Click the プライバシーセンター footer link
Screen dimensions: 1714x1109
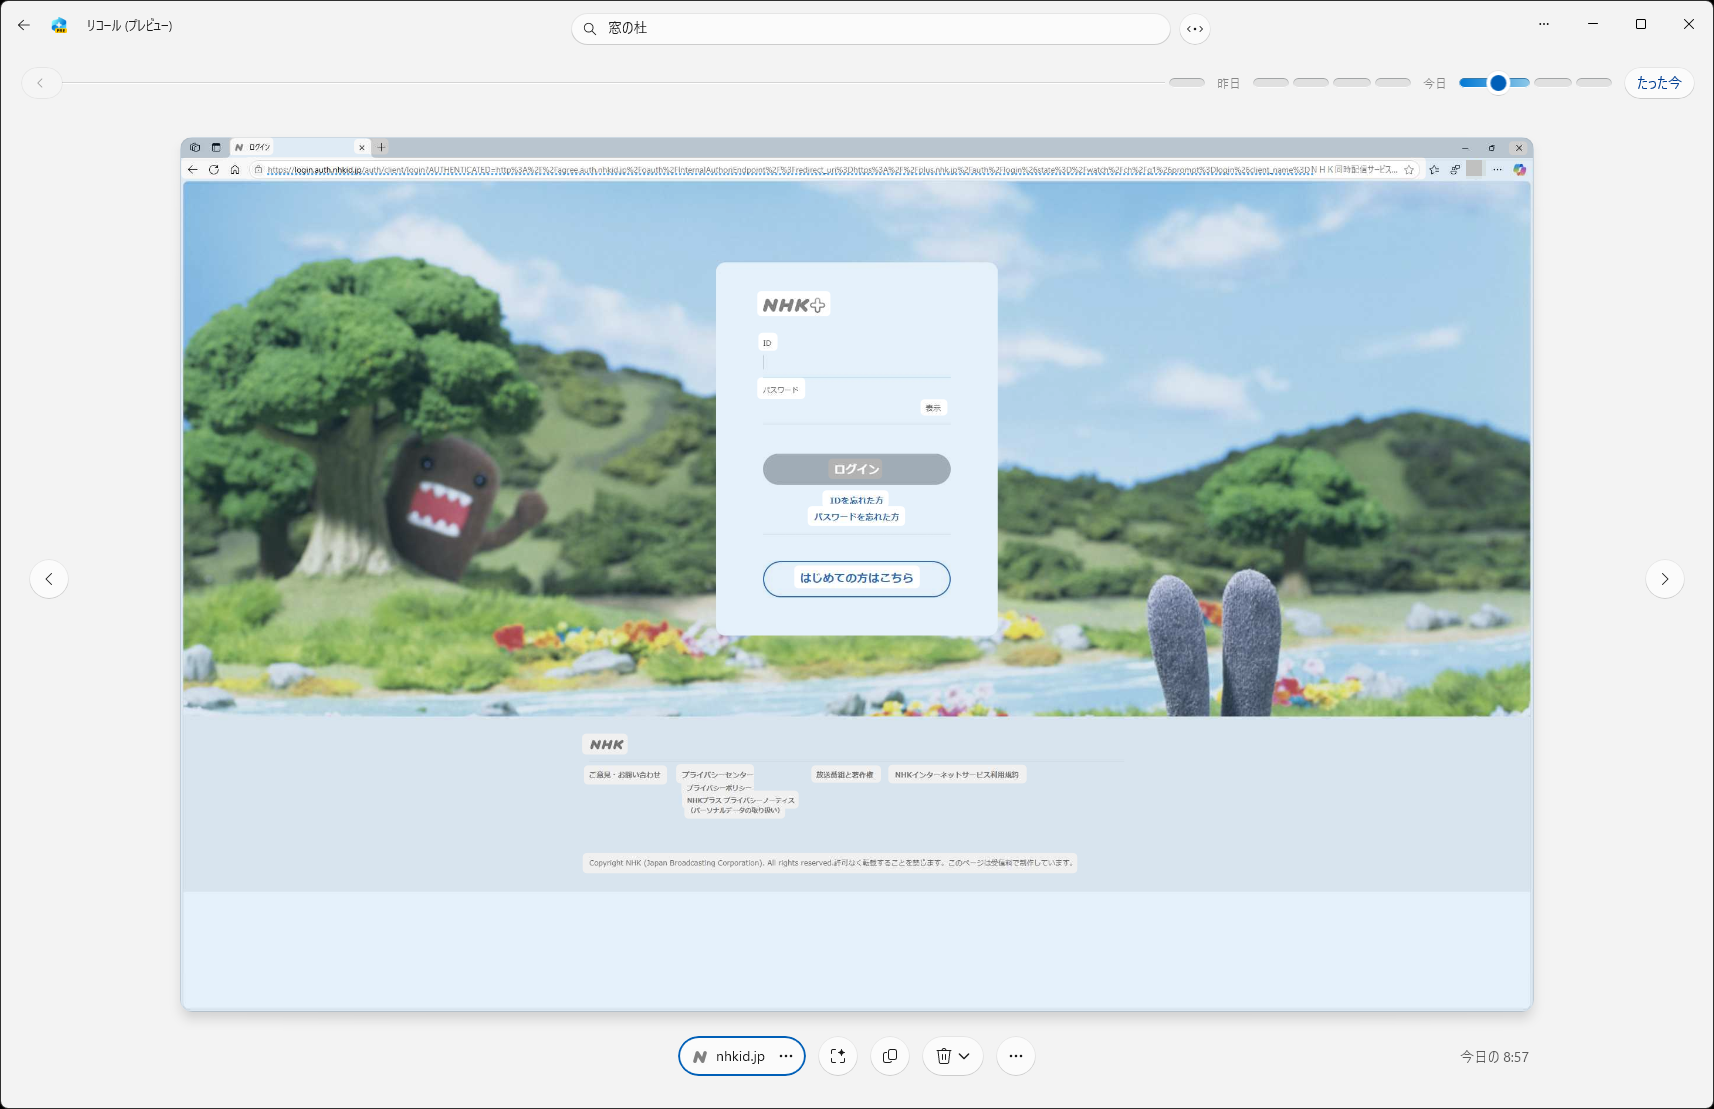[716, 775]
